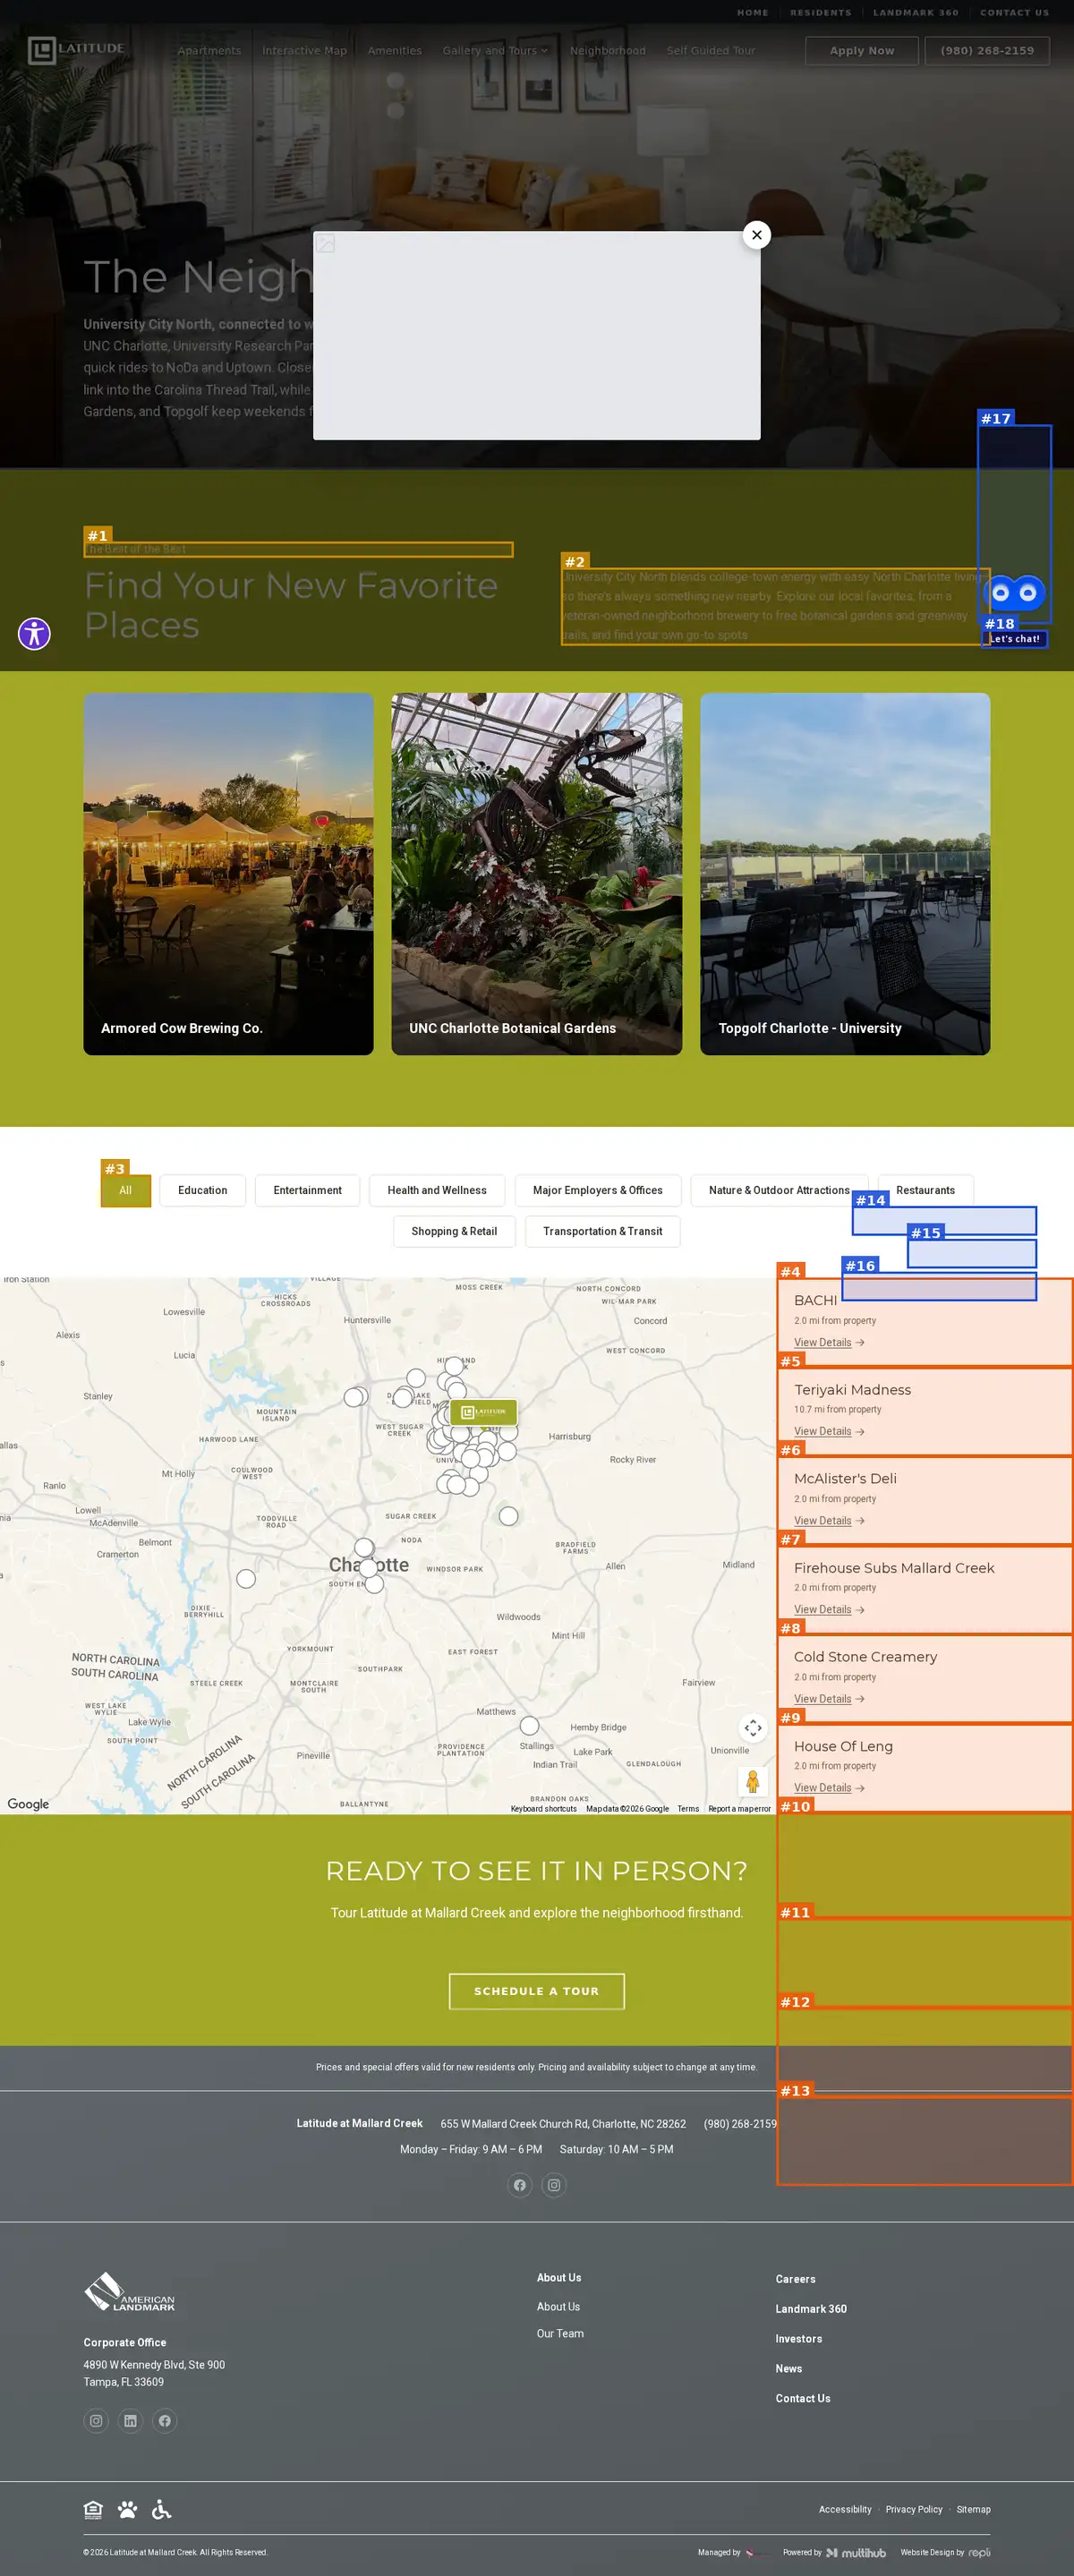View Details for BACHI
The image size is (1074, 2576).
829,1342
